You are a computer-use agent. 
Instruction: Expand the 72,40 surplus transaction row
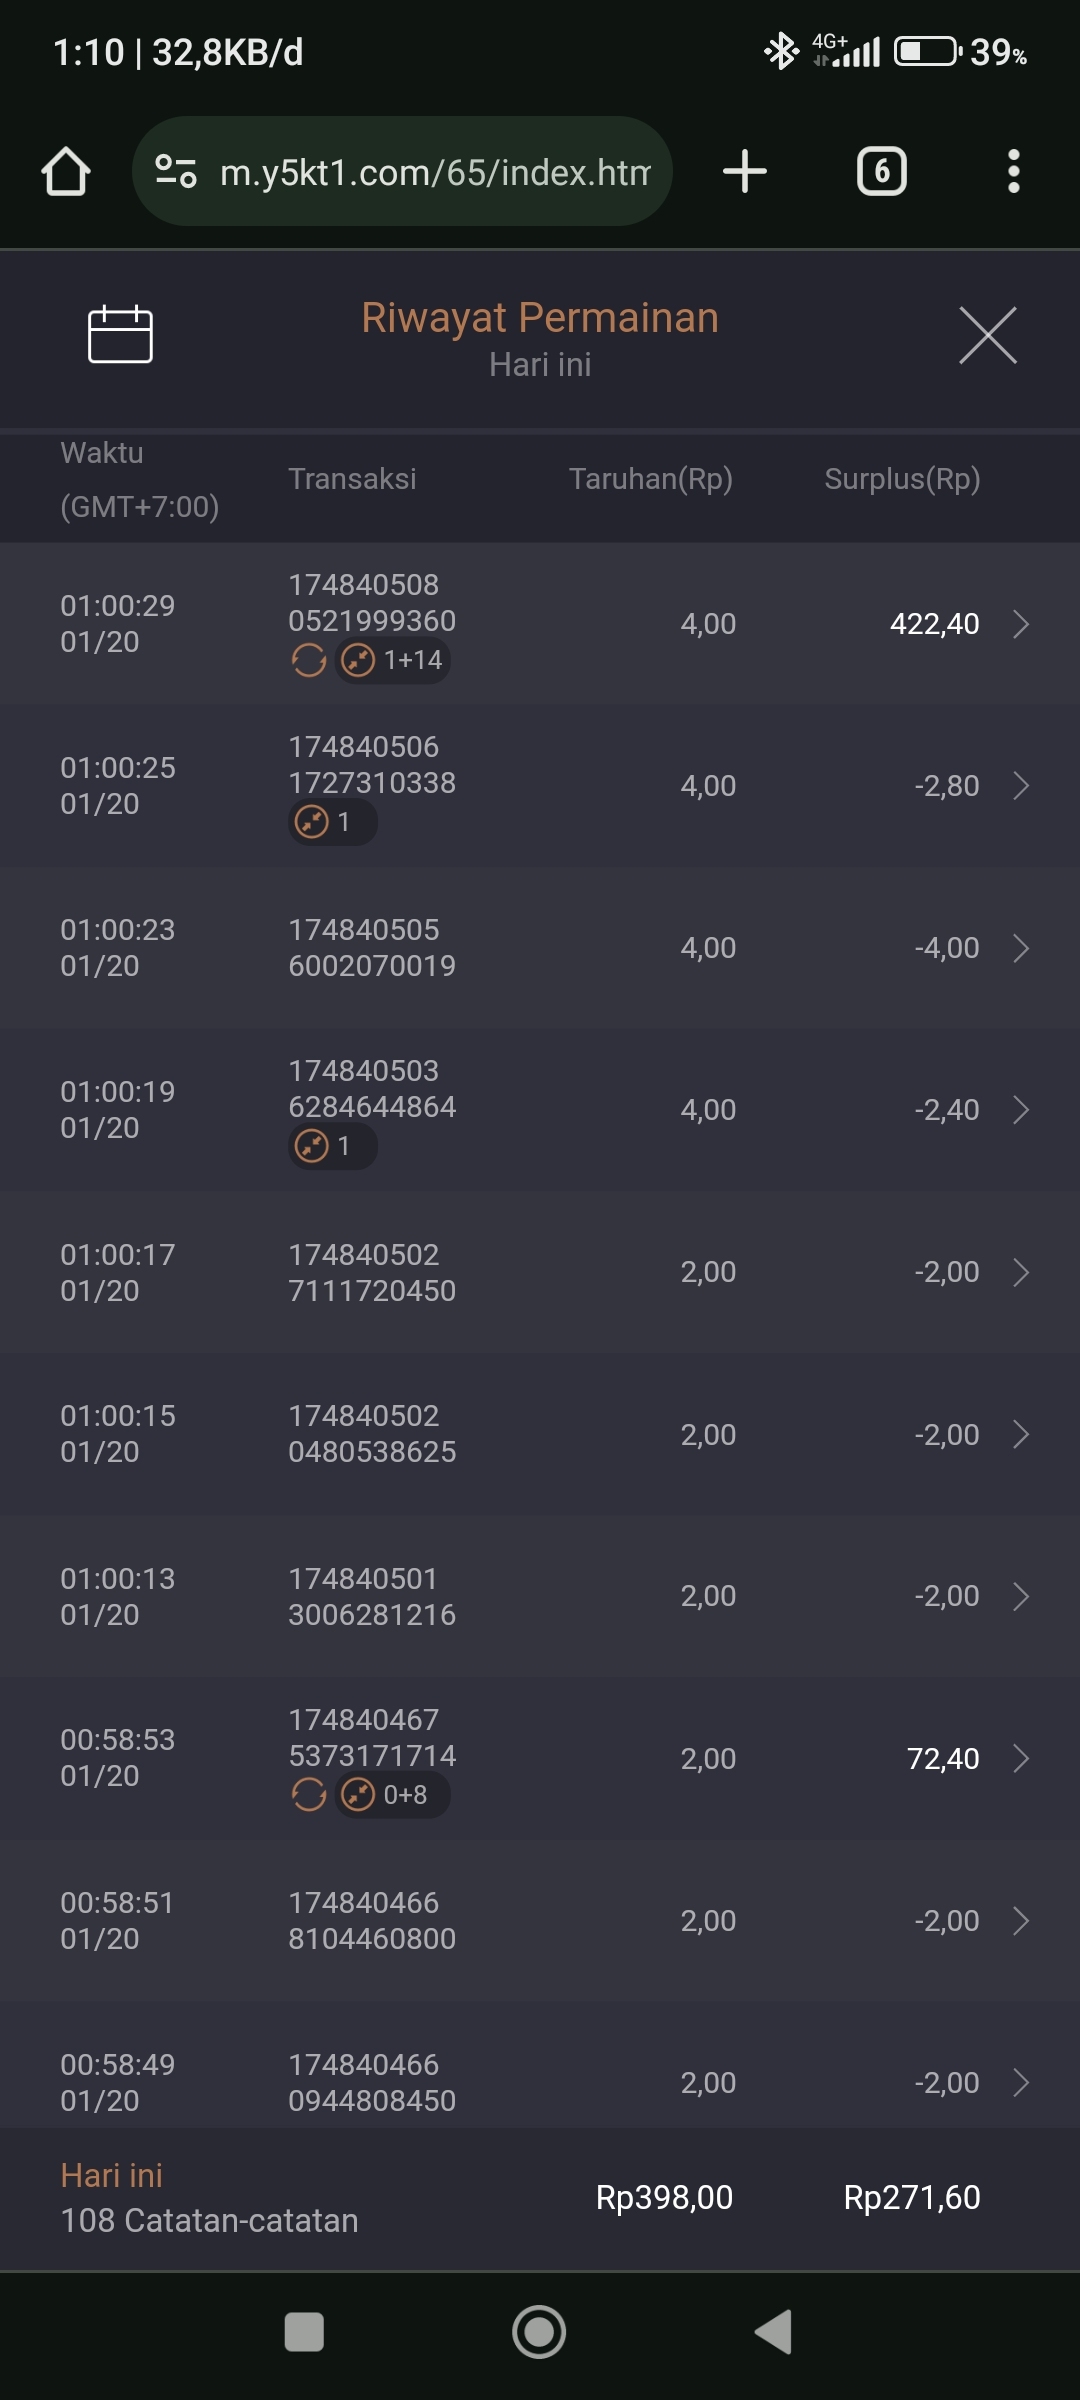pyautogui.click(x=1020, y=1759)
